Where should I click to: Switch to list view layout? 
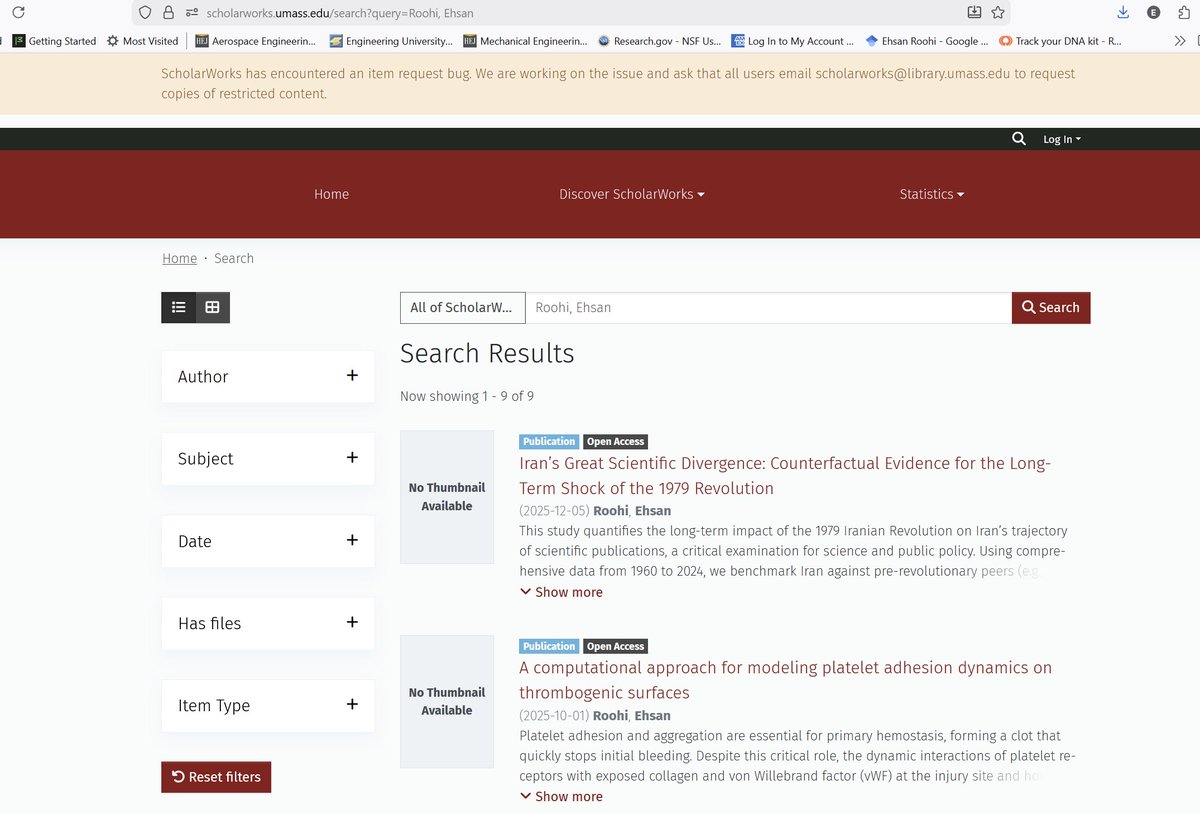179,307
